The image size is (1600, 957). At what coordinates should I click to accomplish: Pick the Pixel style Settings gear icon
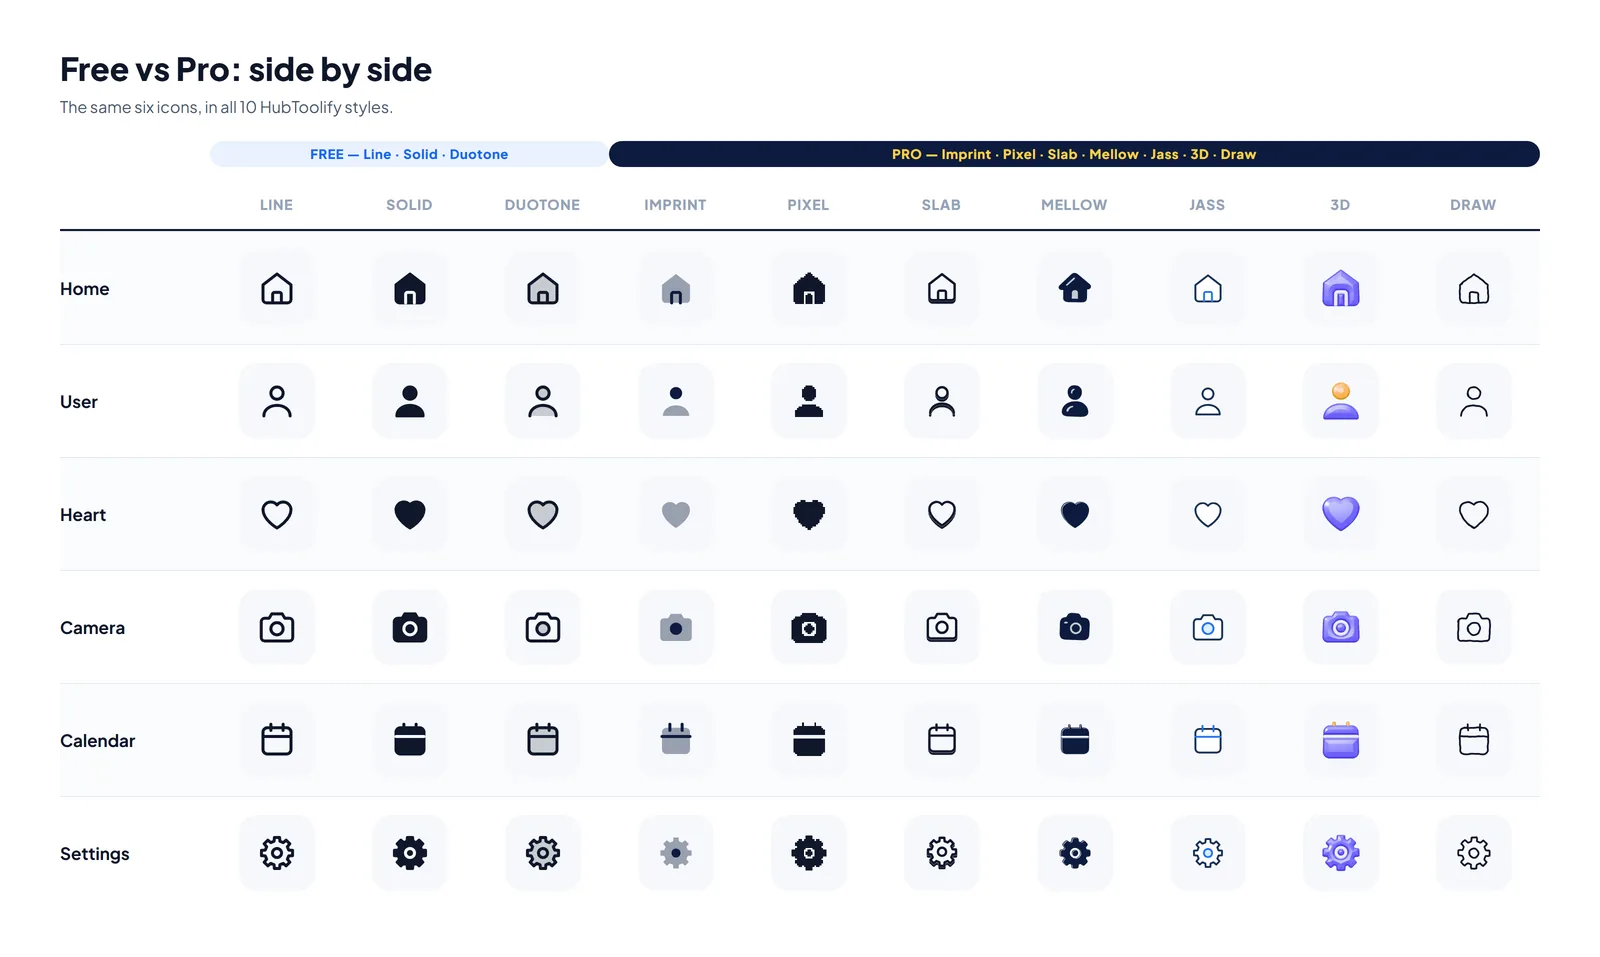click(809, 853)
